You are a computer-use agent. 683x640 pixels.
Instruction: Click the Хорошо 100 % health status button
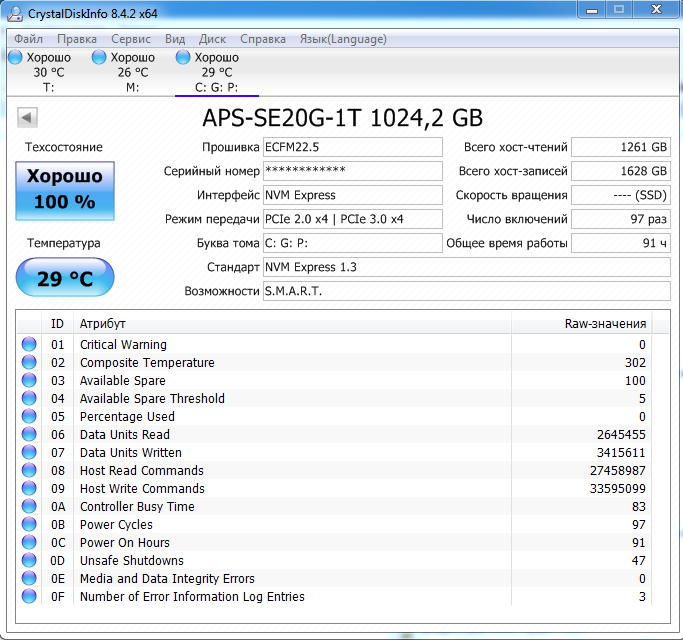65,191
